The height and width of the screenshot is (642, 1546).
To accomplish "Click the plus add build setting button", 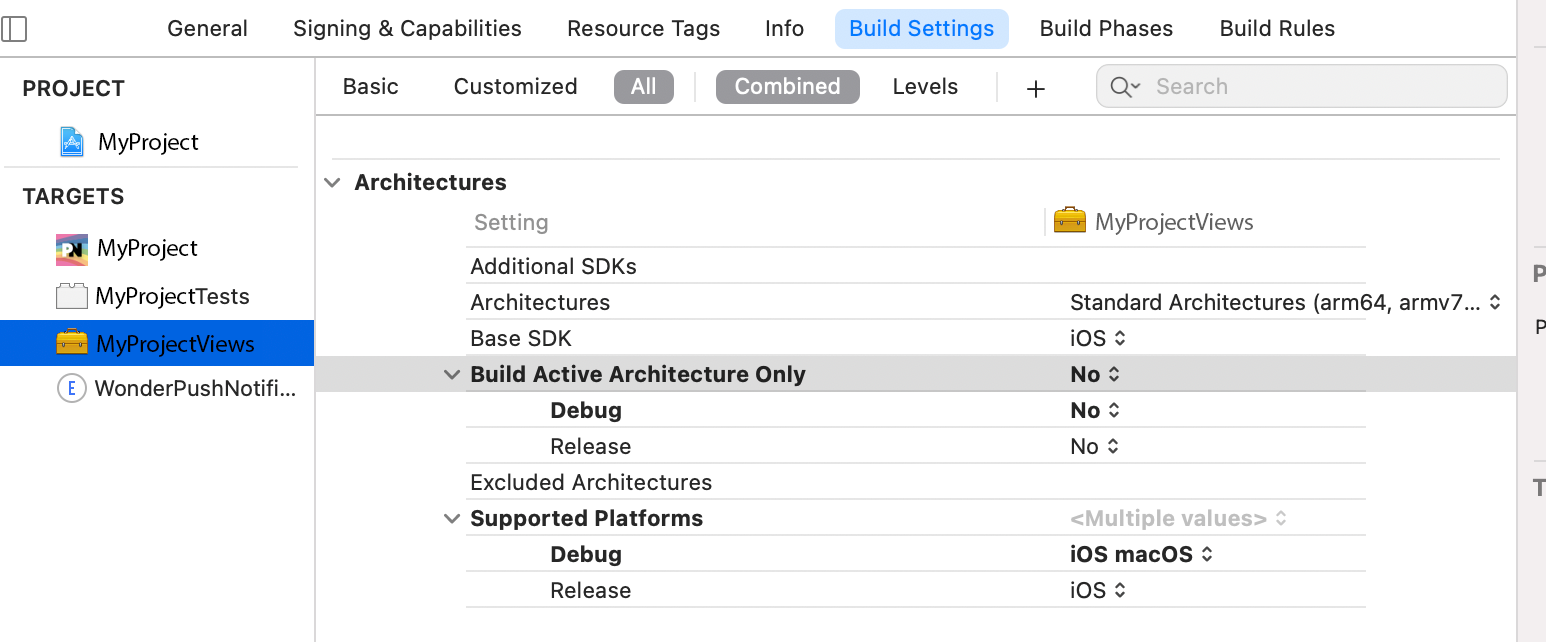I will [x=1036, y=88].
